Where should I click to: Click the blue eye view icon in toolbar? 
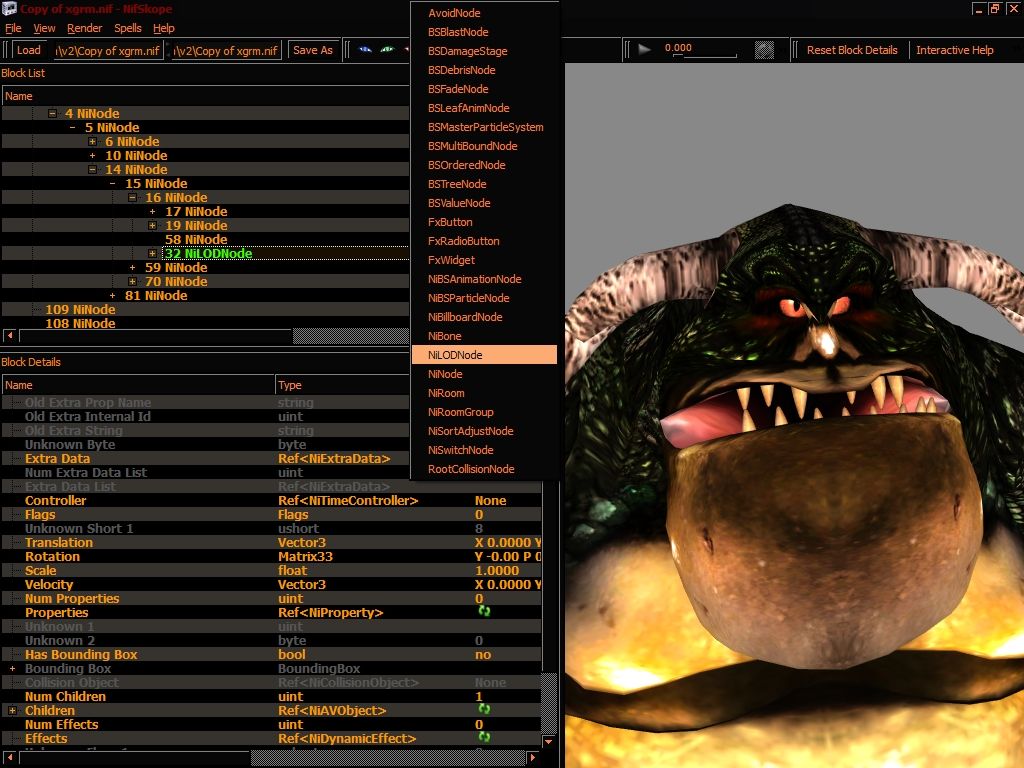click(x=365, y=50)
